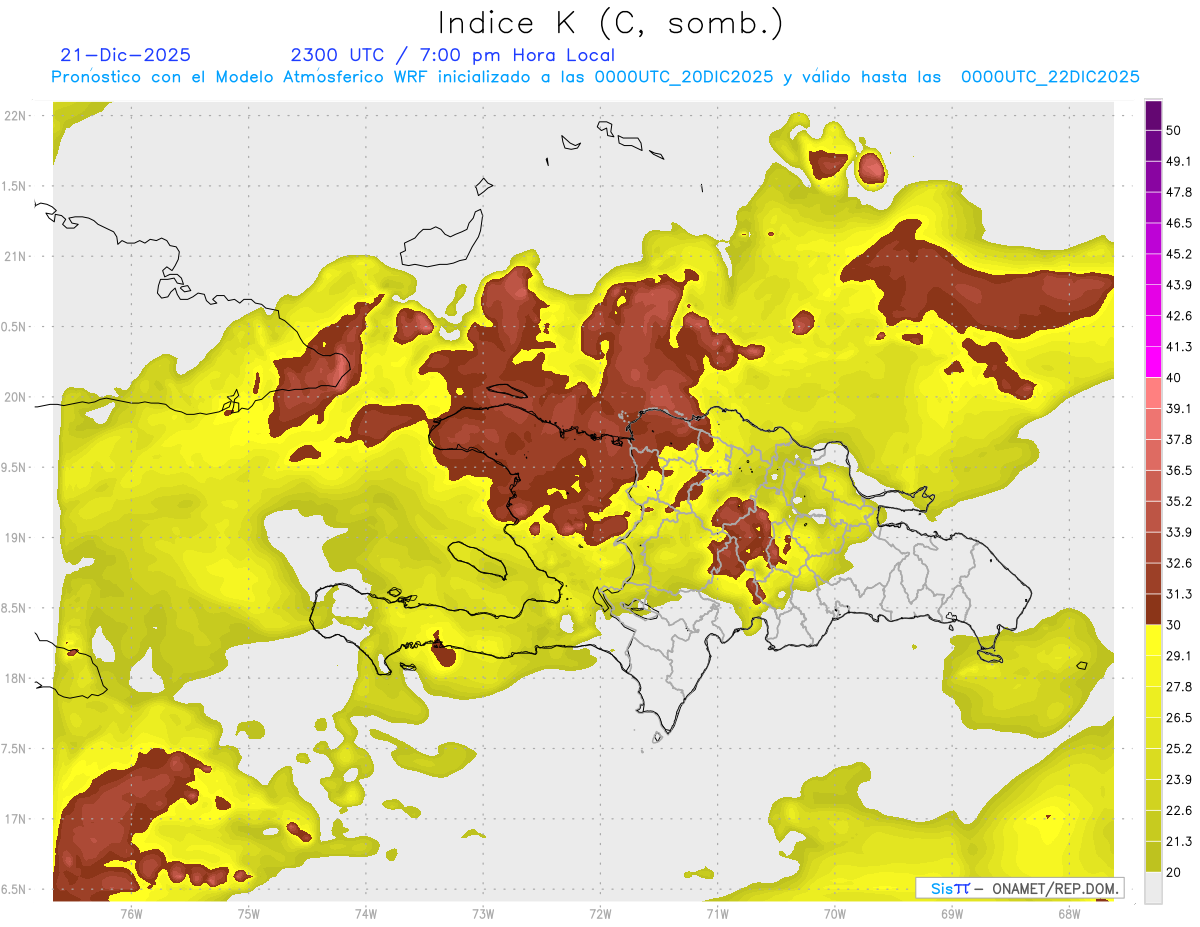The height and width of the screenshot is (927, 1200).
Task: Click the colorbar value 22.6
Action: tap(1180, 810)
